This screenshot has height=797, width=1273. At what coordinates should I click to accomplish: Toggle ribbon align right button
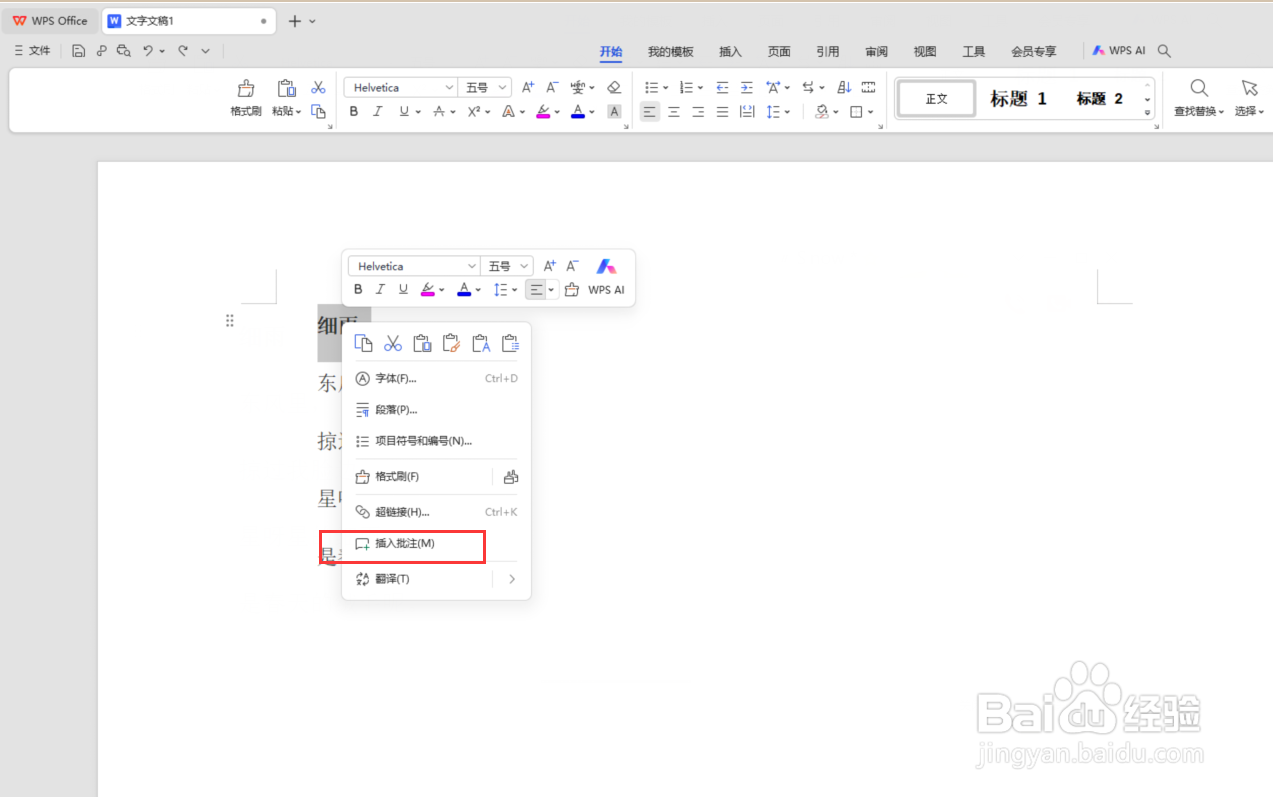(698, 112)
